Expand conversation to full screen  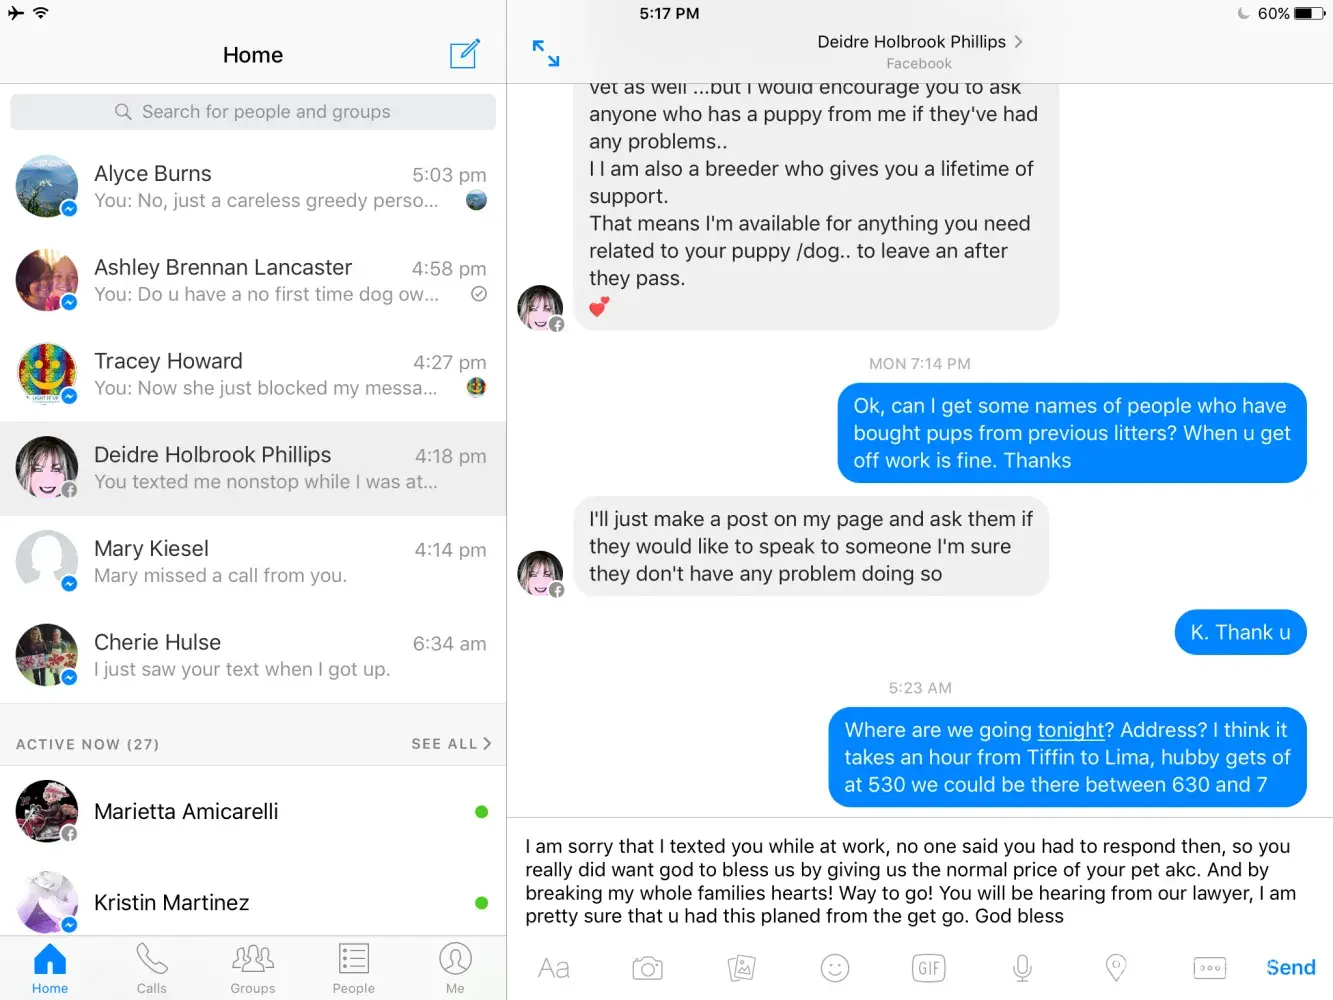pyautogui.click(x=546, y=54)
